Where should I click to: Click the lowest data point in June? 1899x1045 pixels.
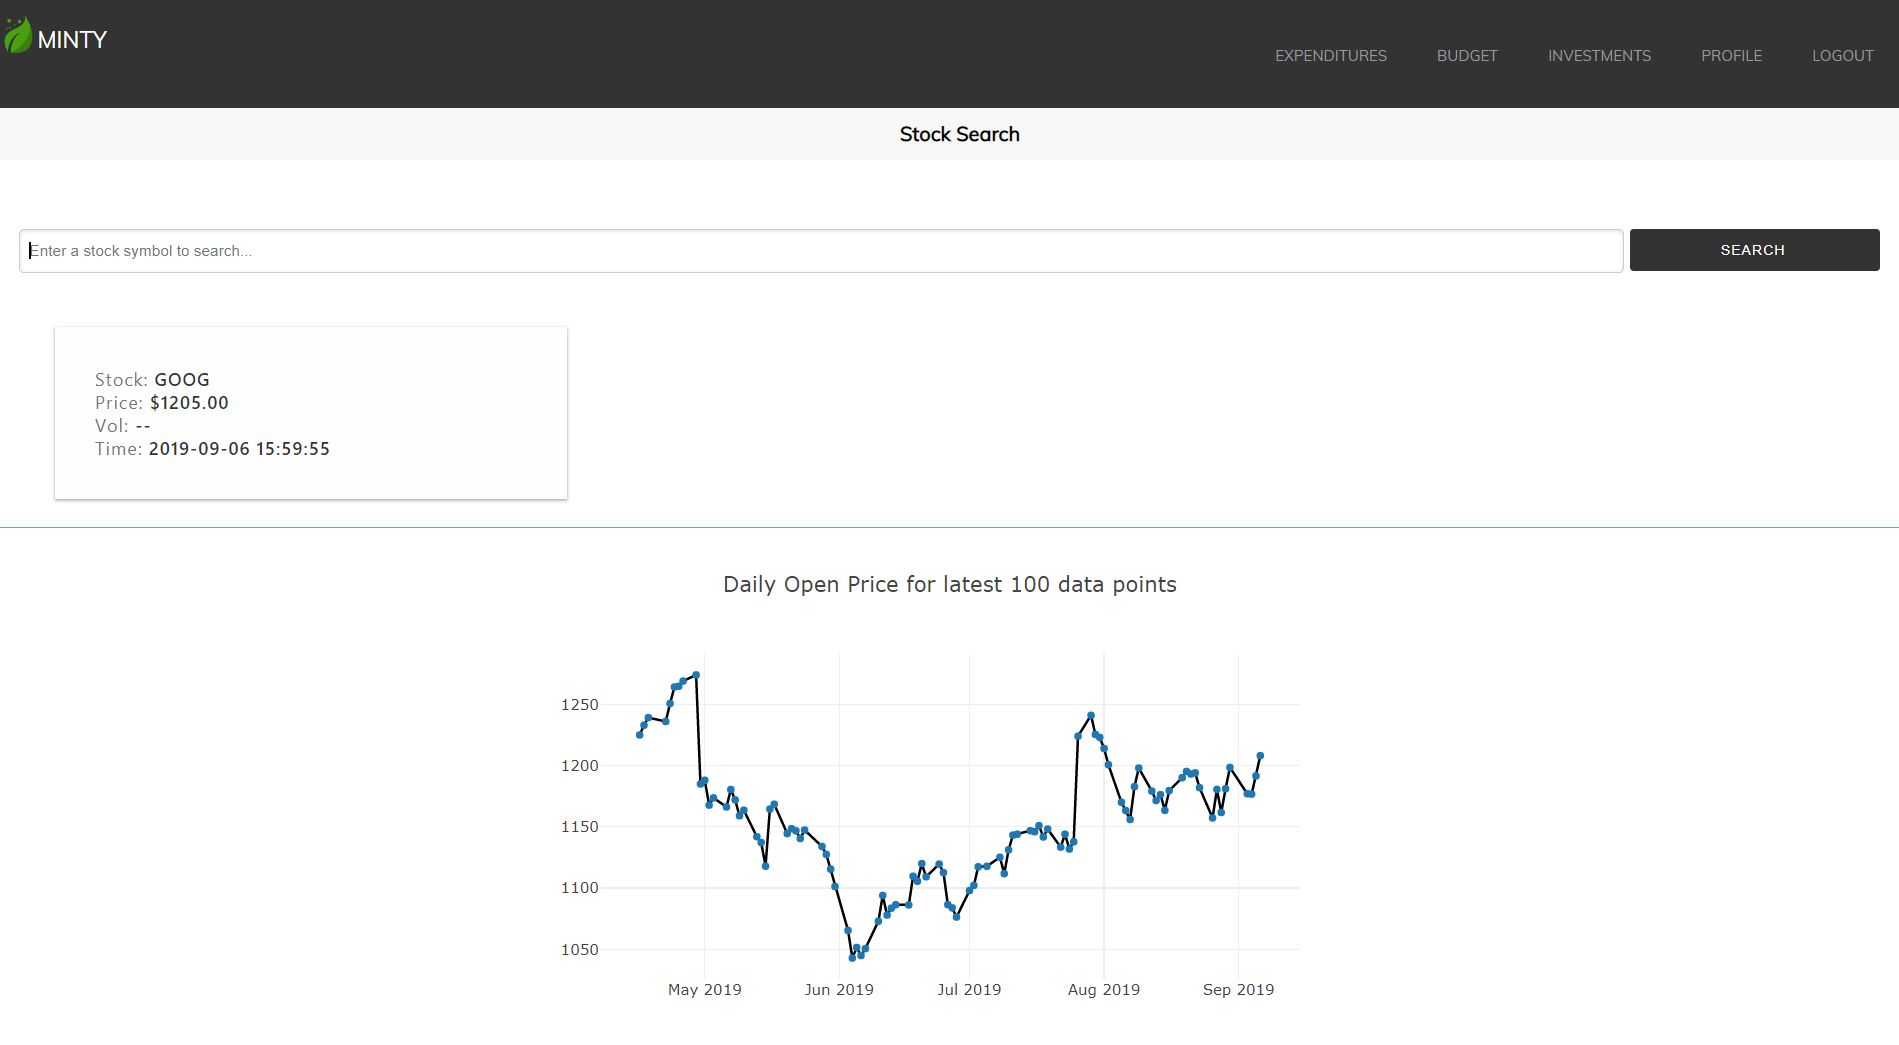[852, 958]
